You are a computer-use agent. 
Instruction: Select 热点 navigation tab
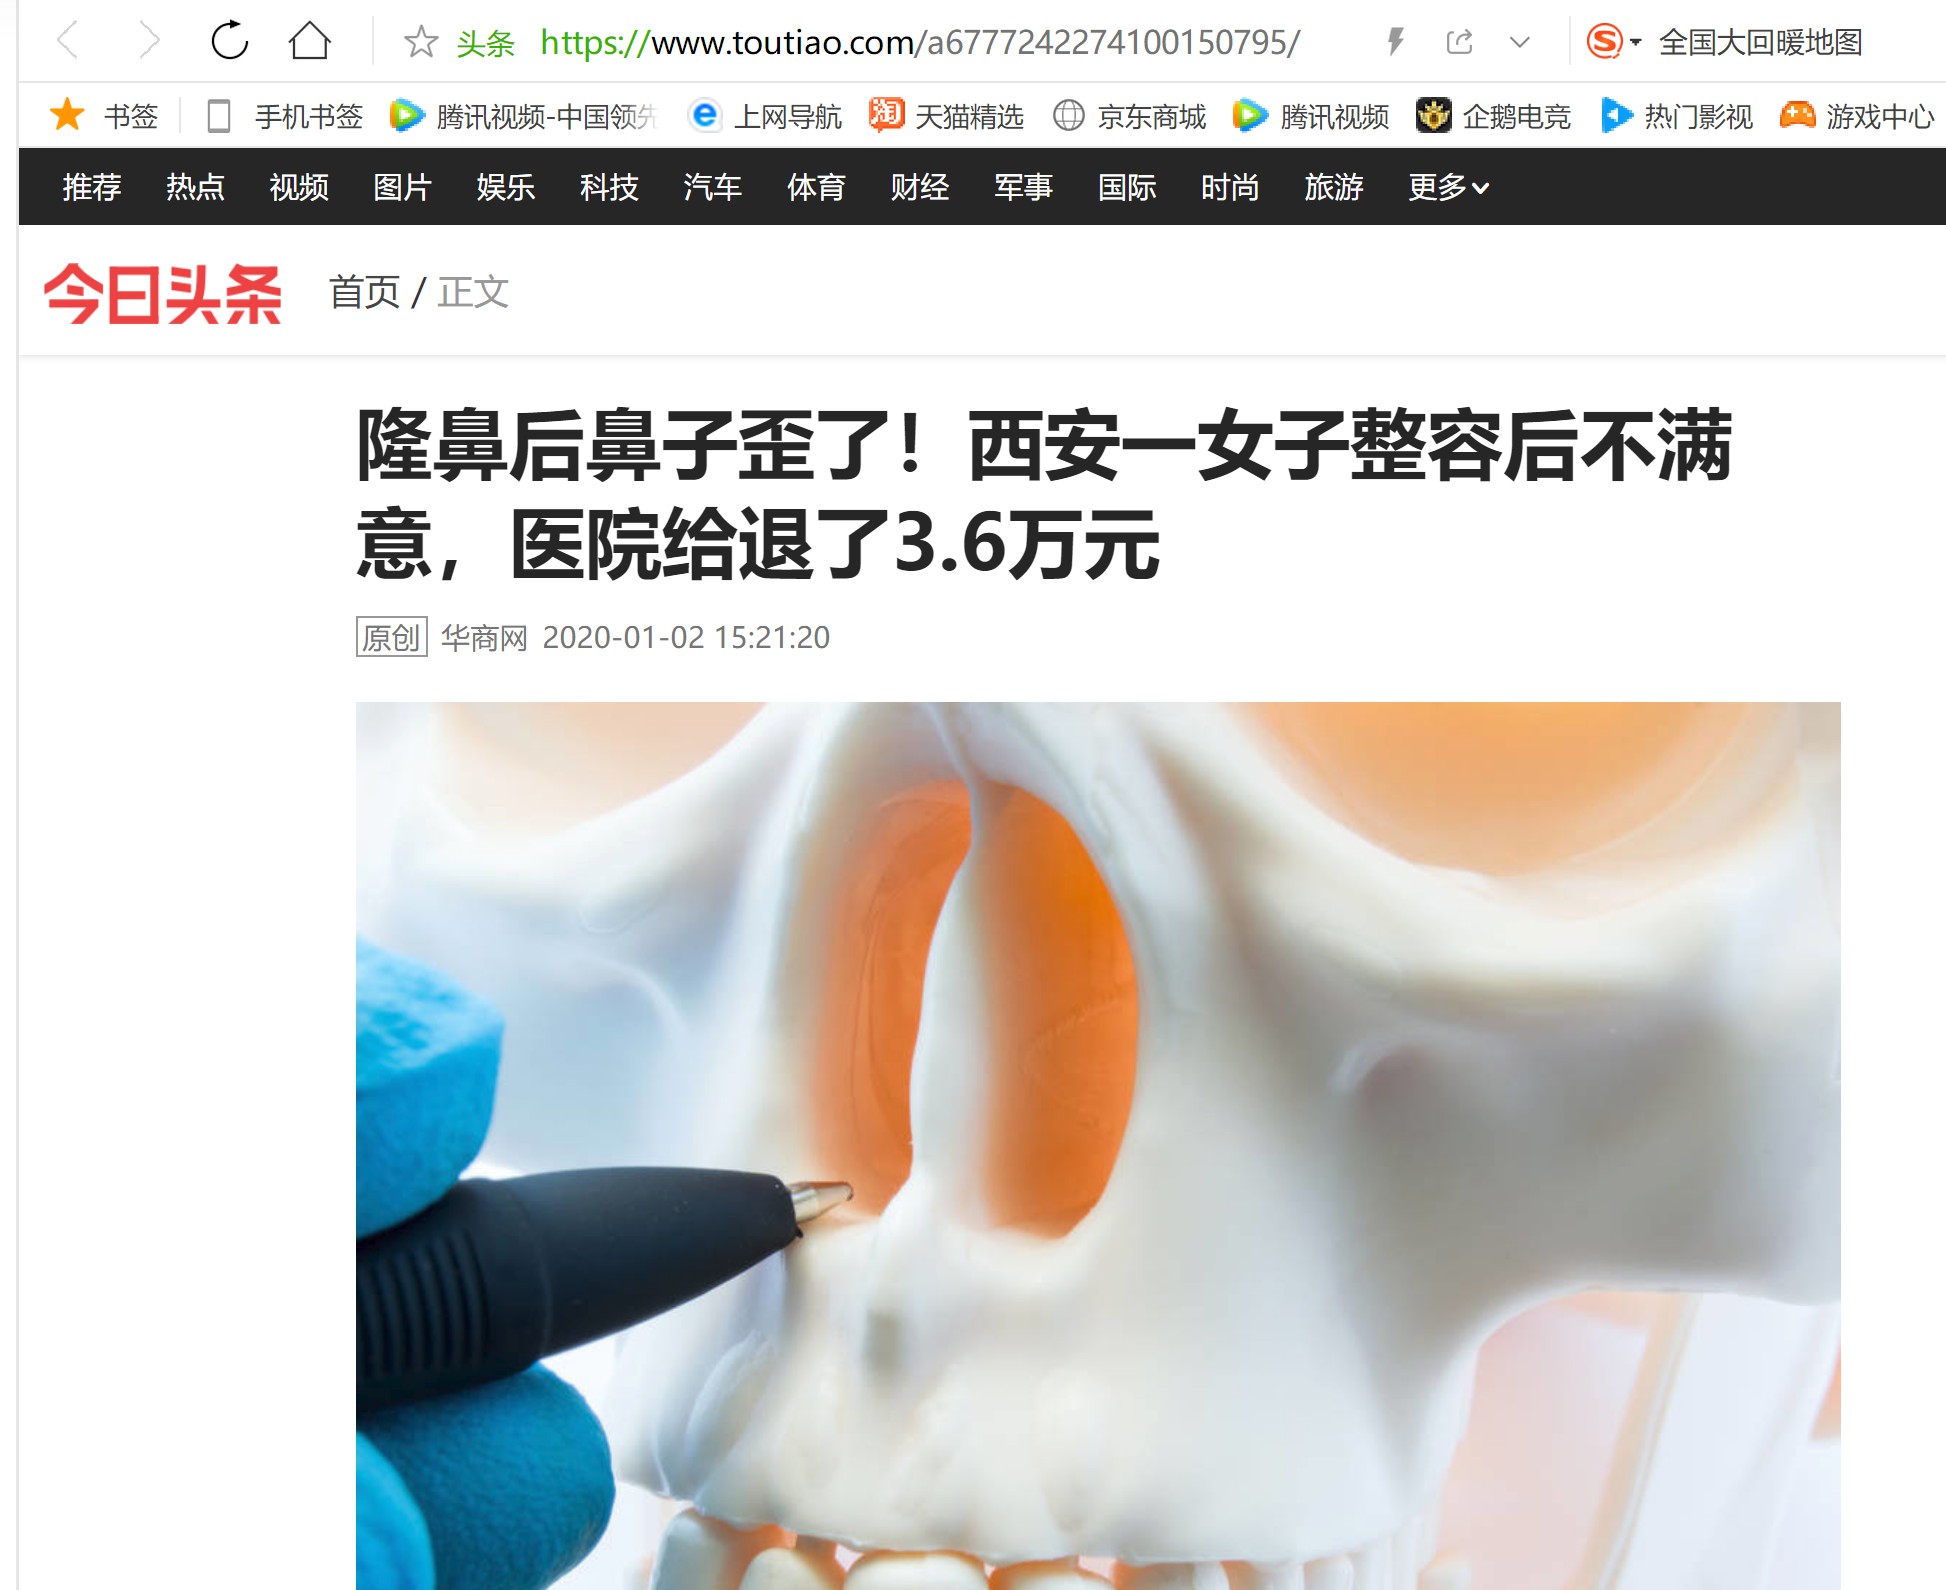tap(195, 187)
